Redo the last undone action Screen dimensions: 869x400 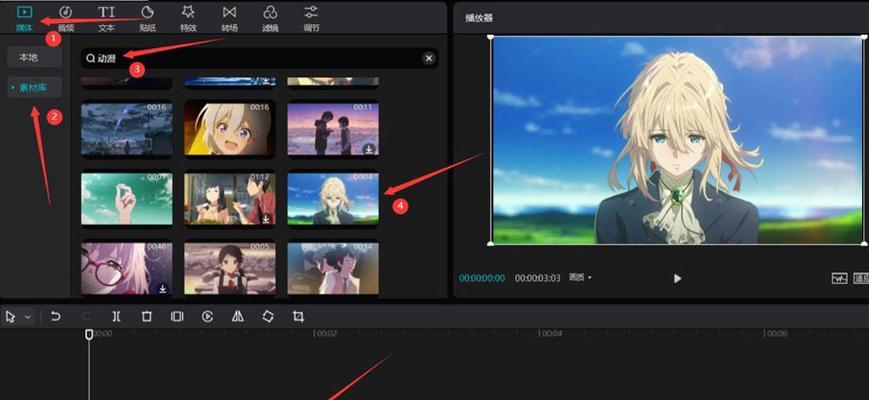tap(86, 316)
